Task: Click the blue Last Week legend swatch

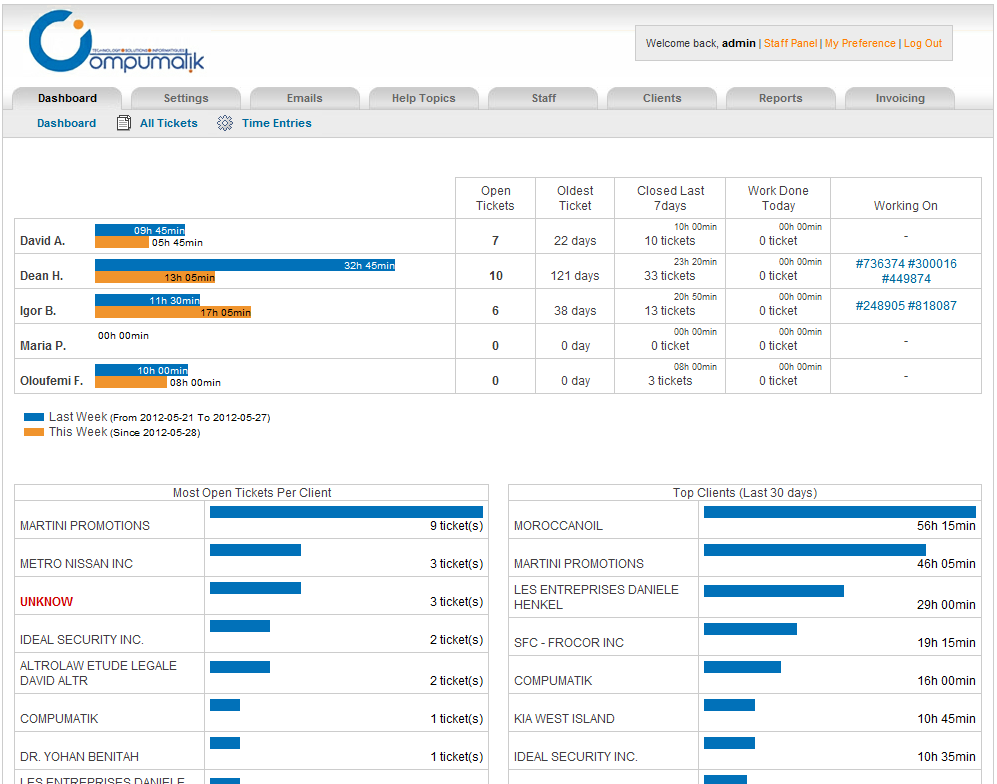Action: pyautogui.click(x=34, y=417)
